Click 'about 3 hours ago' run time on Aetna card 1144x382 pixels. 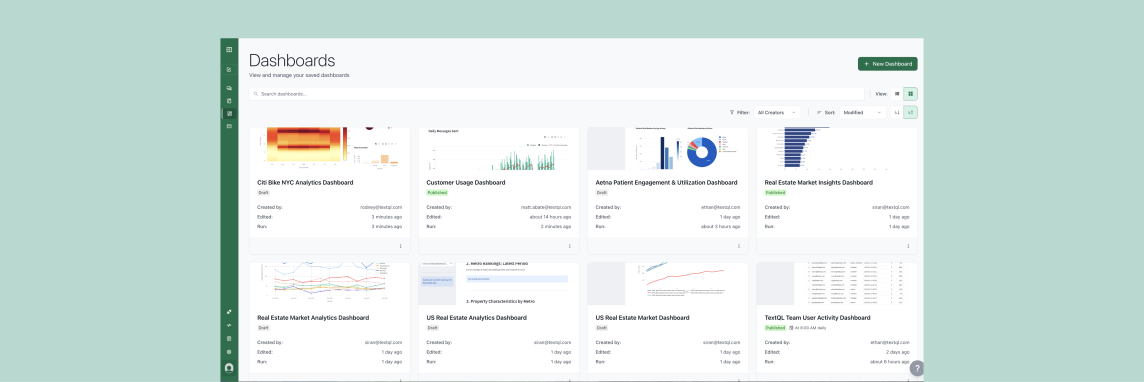pos(722,227)
